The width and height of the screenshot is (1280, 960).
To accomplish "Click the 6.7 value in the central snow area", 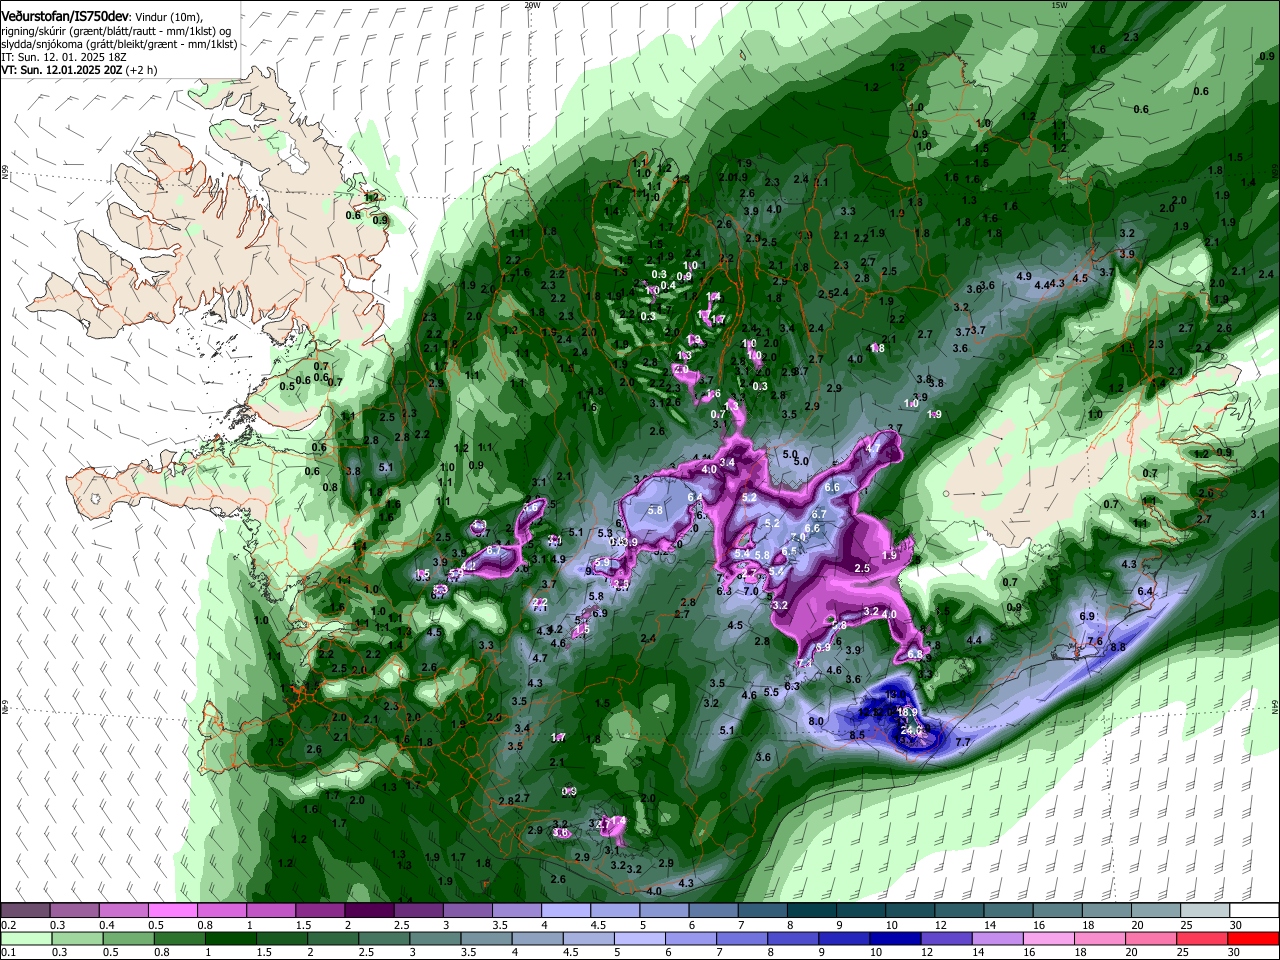I will point(819,513).
